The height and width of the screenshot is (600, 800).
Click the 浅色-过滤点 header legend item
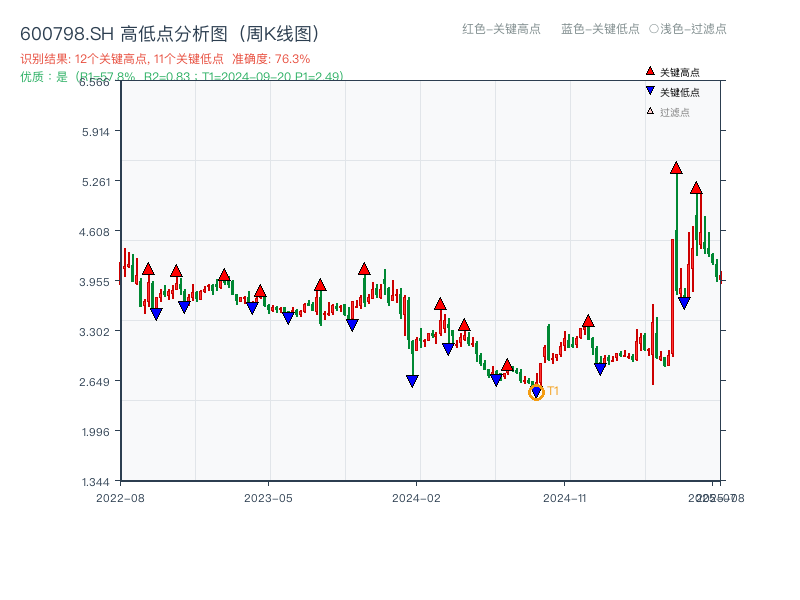tap(688, 29)
